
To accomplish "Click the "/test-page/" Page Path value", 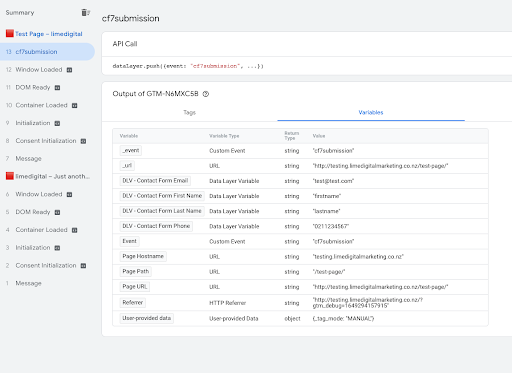I will click(329, 272).
